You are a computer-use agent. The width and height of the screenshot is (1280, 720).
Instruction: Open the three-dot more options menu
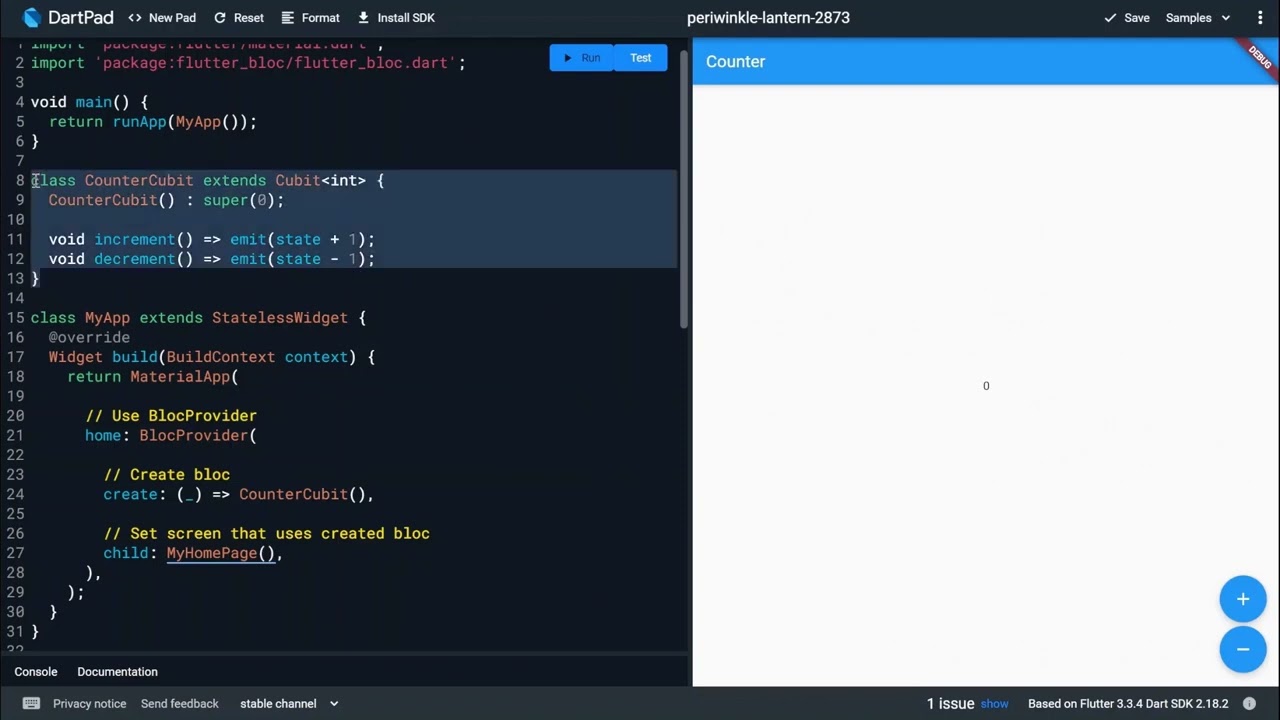(1258, 17)
